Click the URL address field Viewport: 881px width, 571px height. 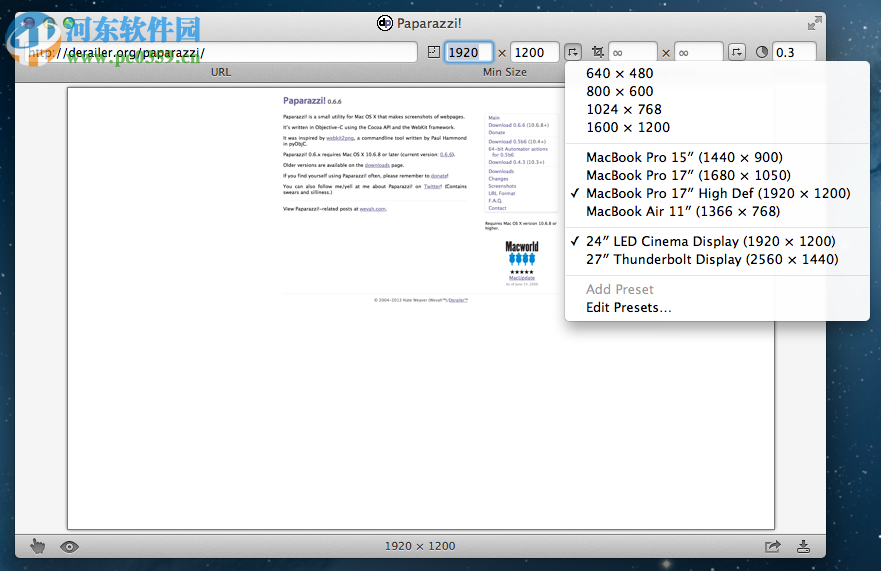click(221, 52)
